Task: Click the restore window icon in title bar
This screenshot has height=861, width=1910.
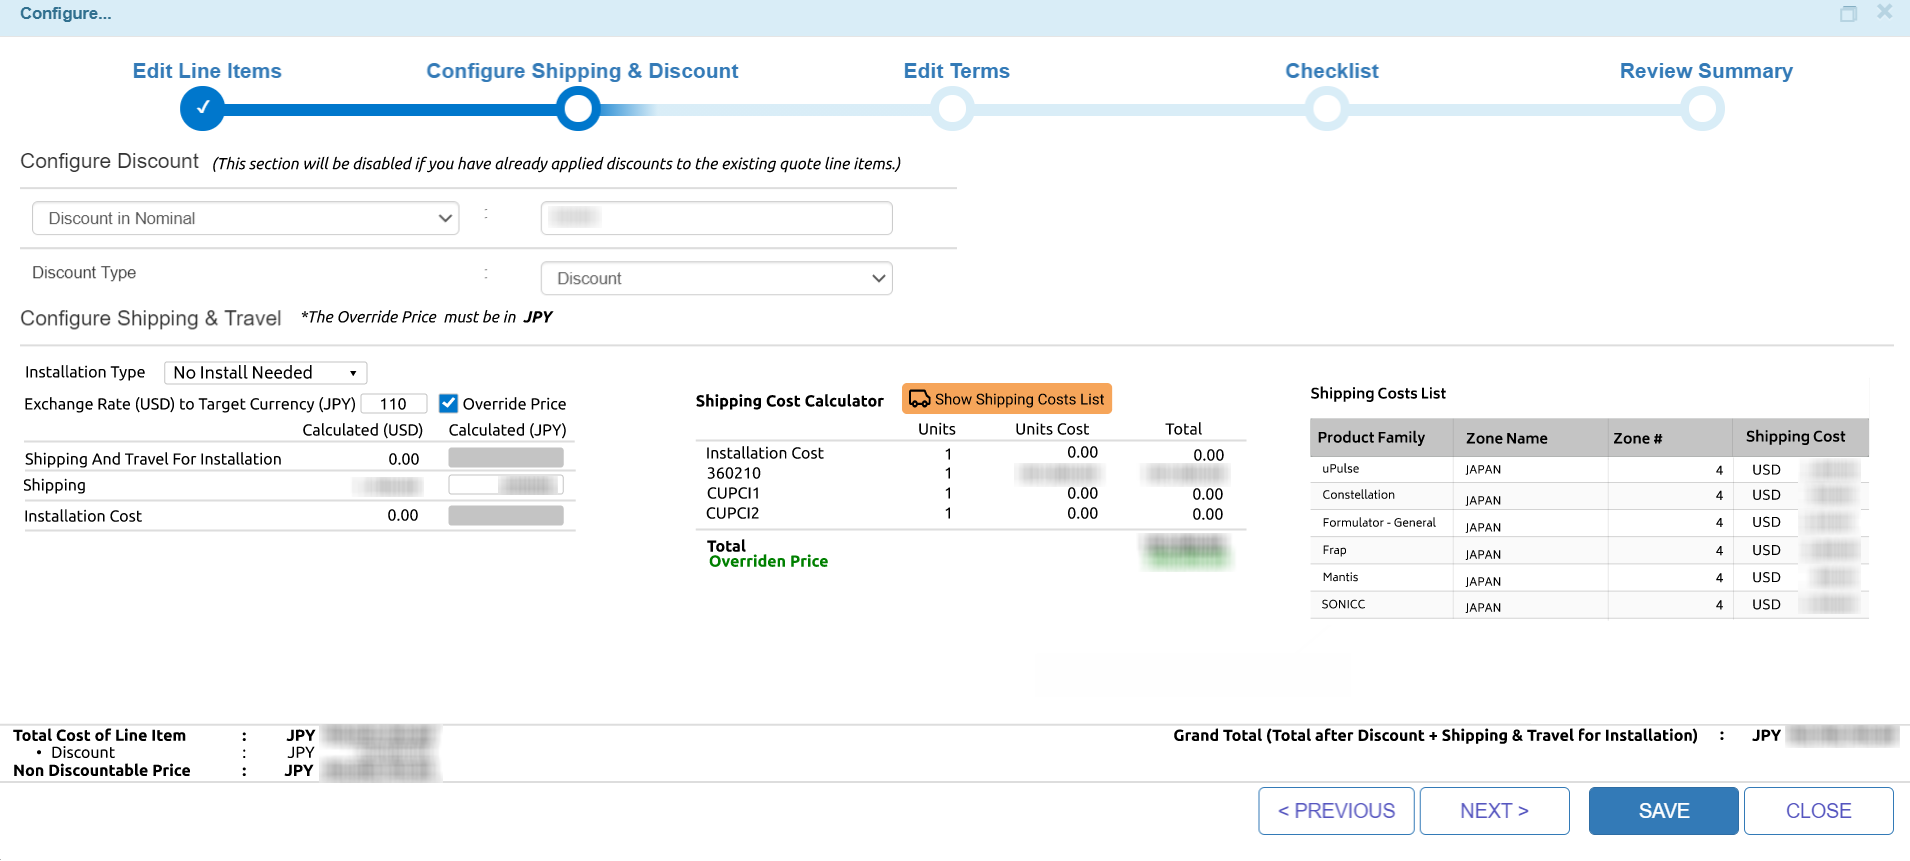Action: [1848, 13]
